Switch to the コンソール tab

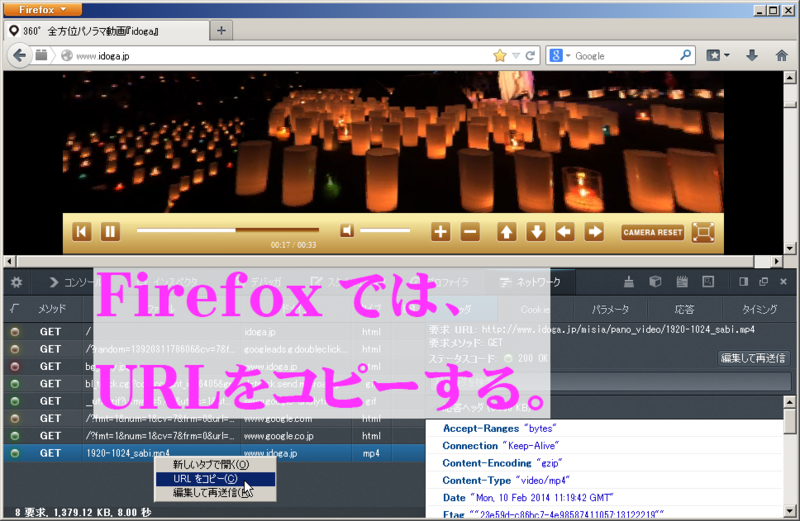point(76,282)
